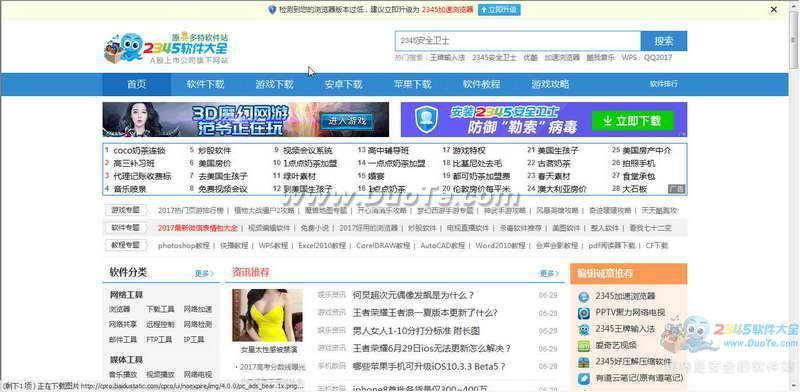Click the red 2345加速浏览器 link in the notification
800x392 pixels.
pos(447,10)
